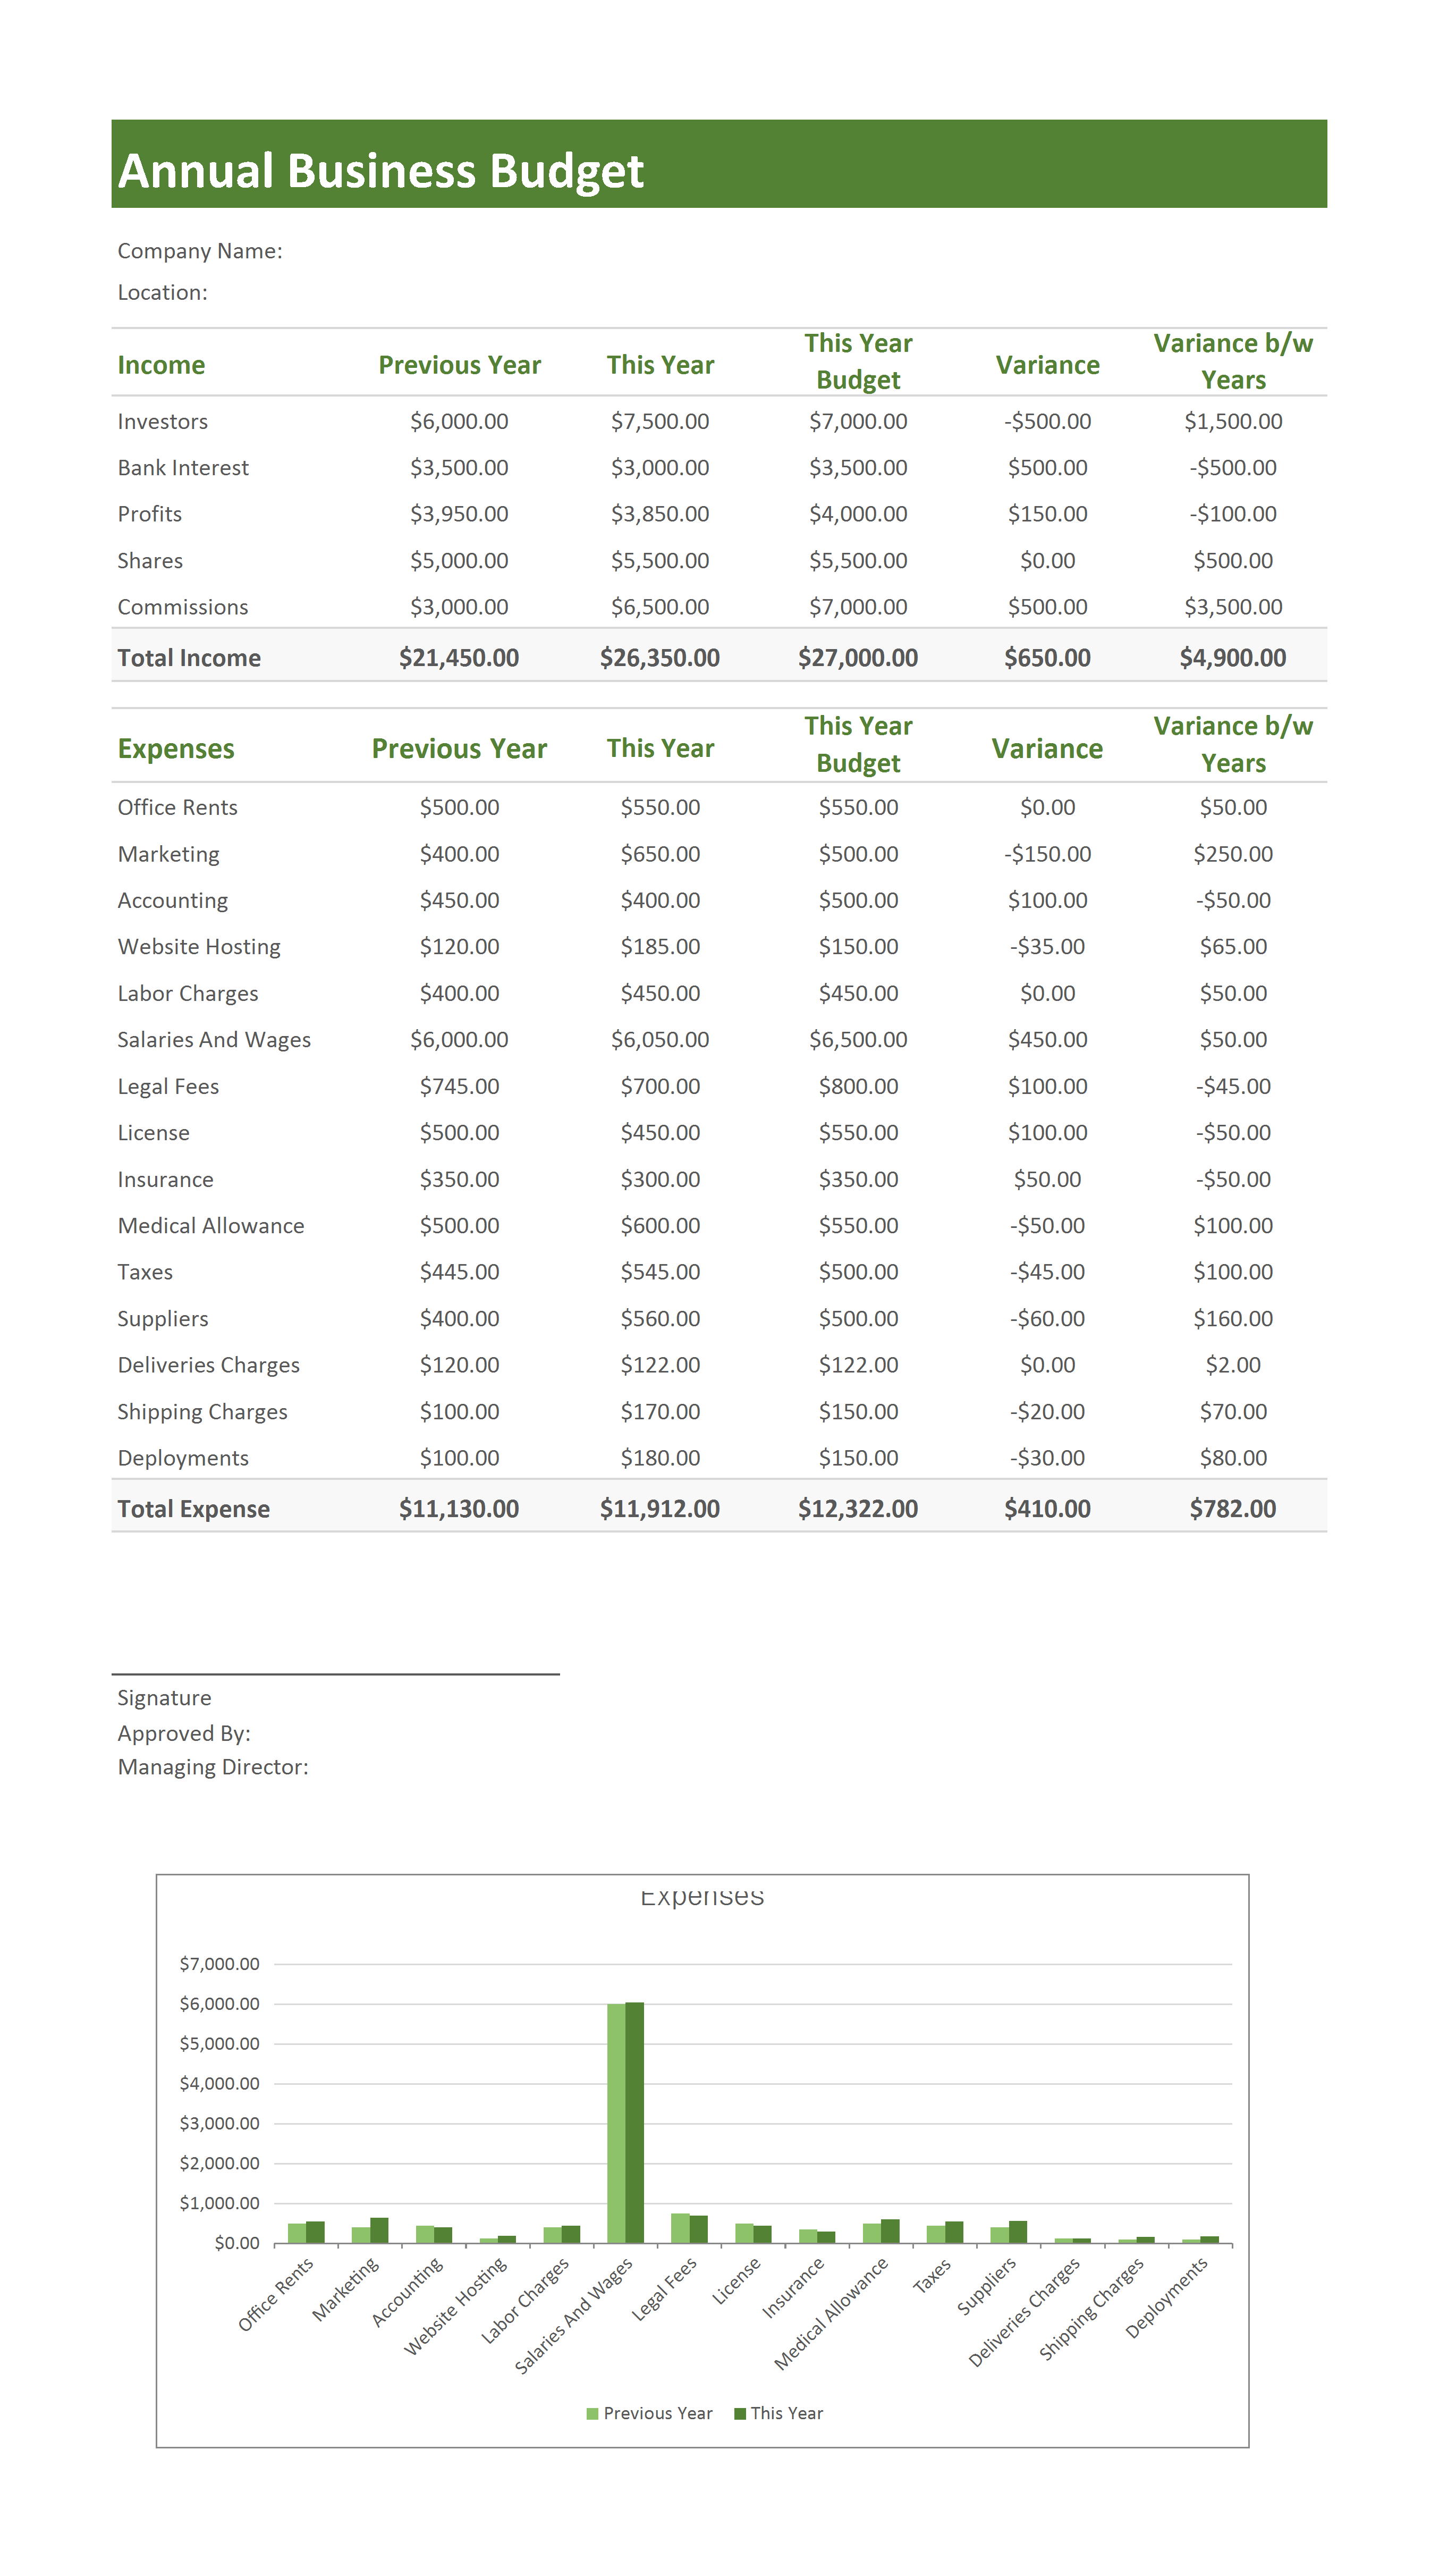1439x2576 pixels.
Task: Click Medical Allowance this year $600.00
Action: pos(660,1225)
